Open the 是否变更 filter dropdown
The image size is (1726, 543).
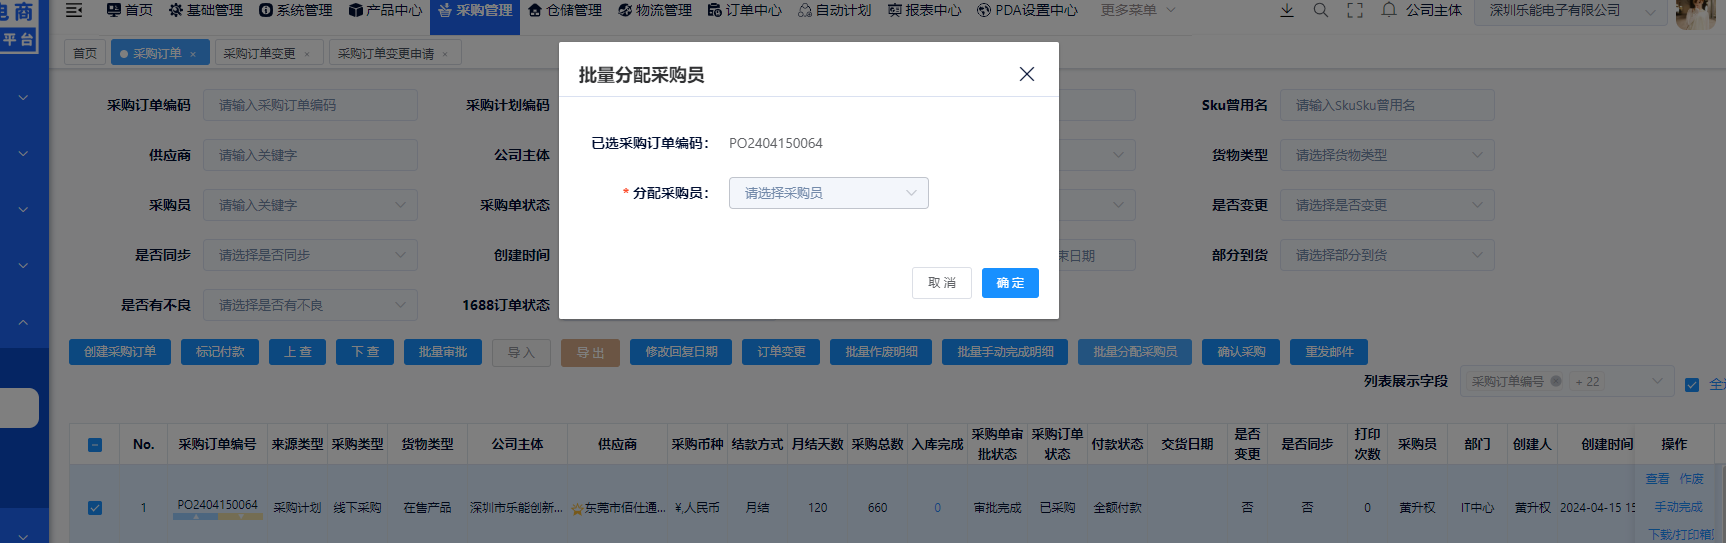tap(1387, 205)
